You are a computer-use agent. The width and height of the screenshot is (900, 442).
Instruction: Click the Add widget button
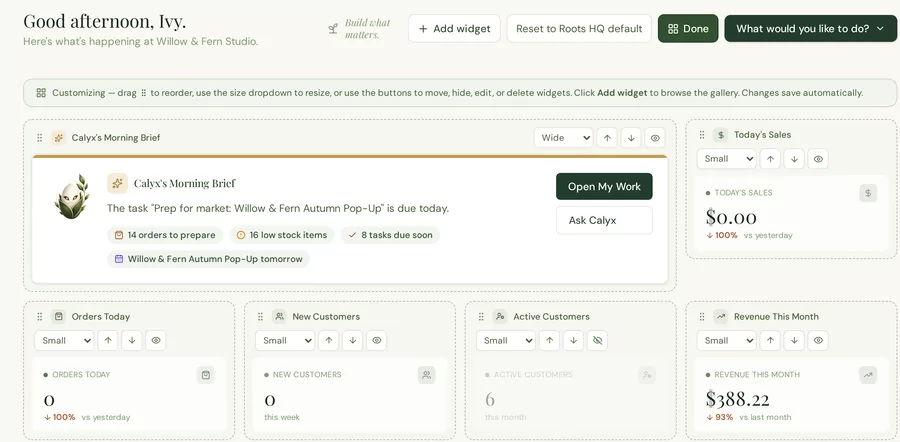click(x=455, y=29)
